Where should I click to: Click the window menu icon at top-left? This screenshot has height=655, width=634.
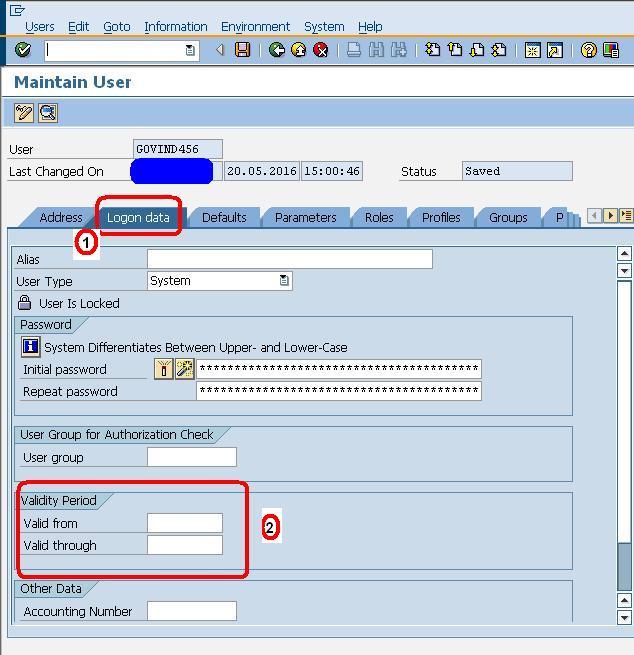click(17, 10)
